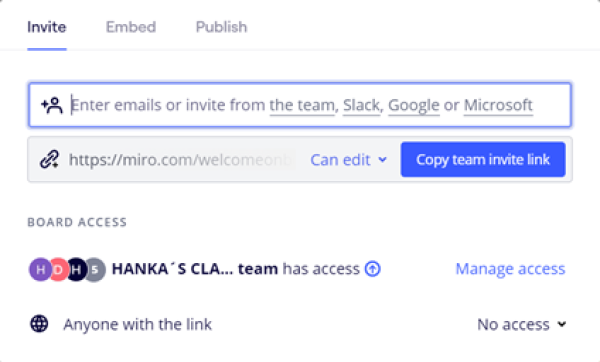Viewport: 600px width, 362px height.
Task: Click the Microsoft invite link
Action: click(498, 105)
